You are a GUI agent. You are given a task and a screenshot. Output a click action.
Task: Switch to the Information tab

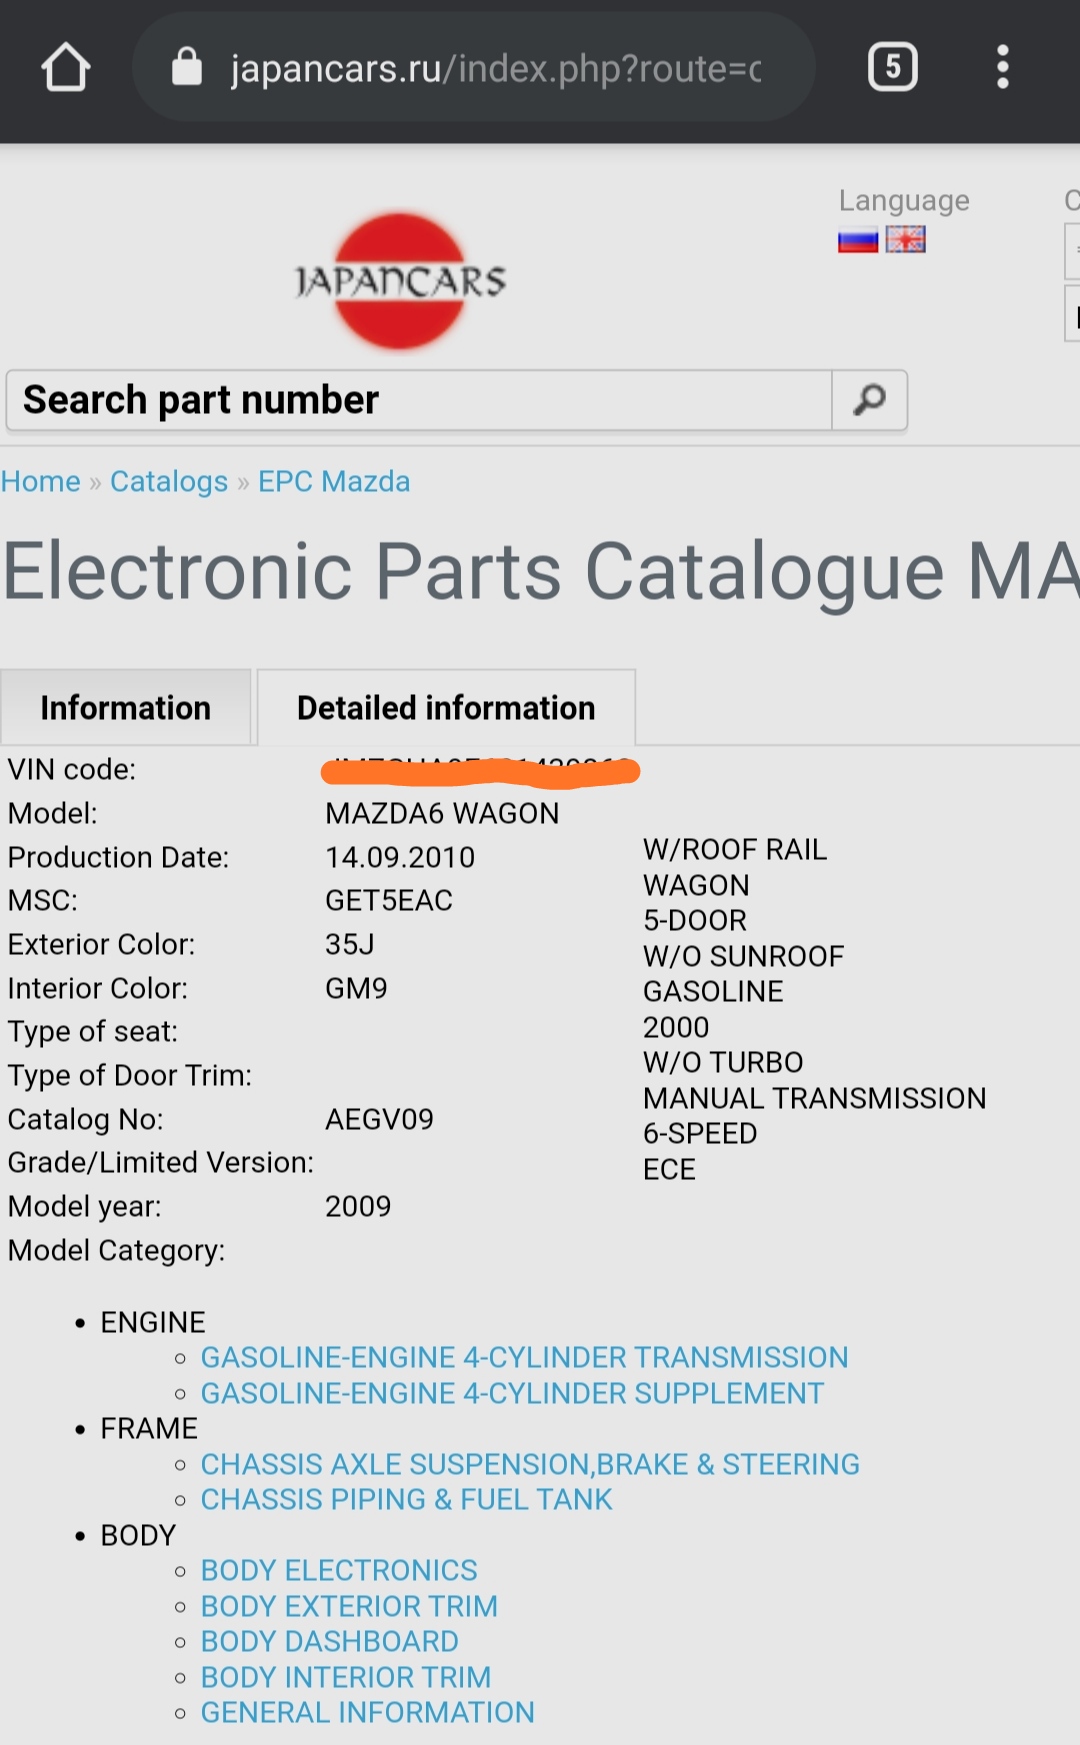click(x=126, y=708)
